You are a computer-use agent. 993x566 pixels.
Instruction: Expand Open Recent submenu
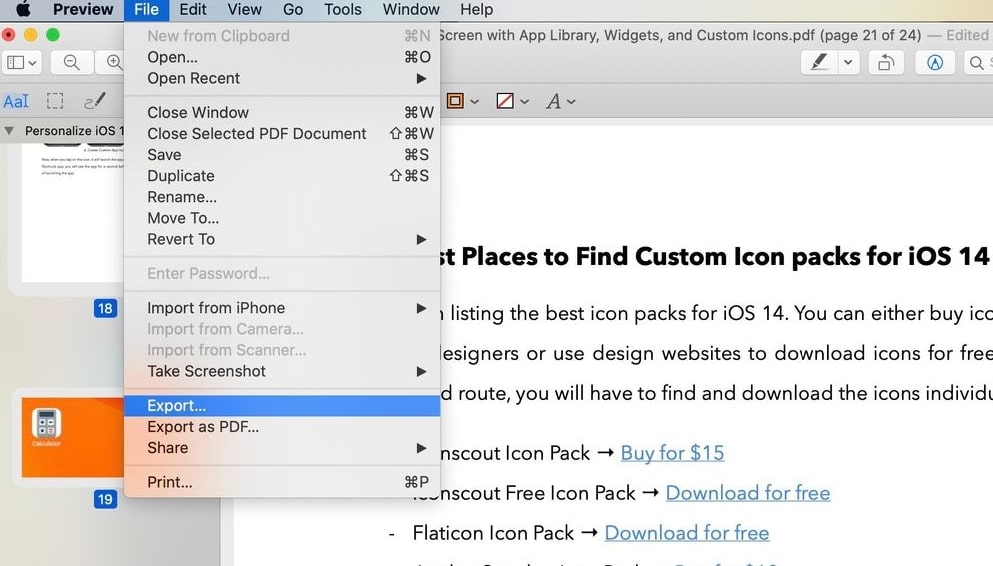coord(282,79)
